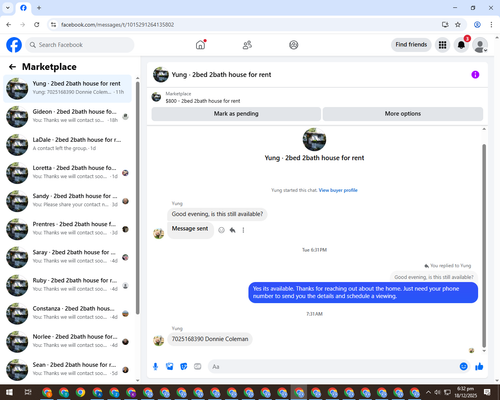Reply to the 'Message sent' bubble
This screenshot has height=400, width=500.
click(232, 230)
